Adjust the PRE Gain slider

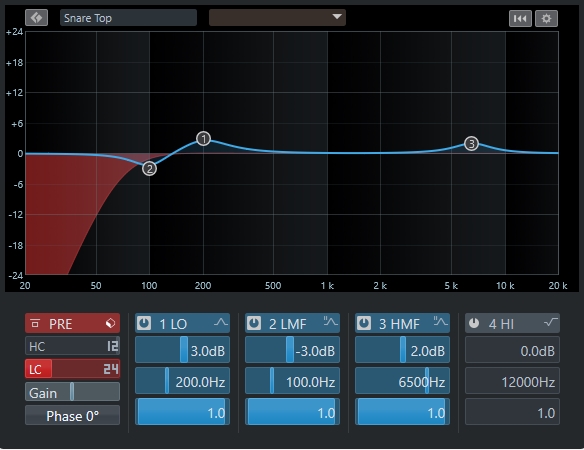[73, 392]
